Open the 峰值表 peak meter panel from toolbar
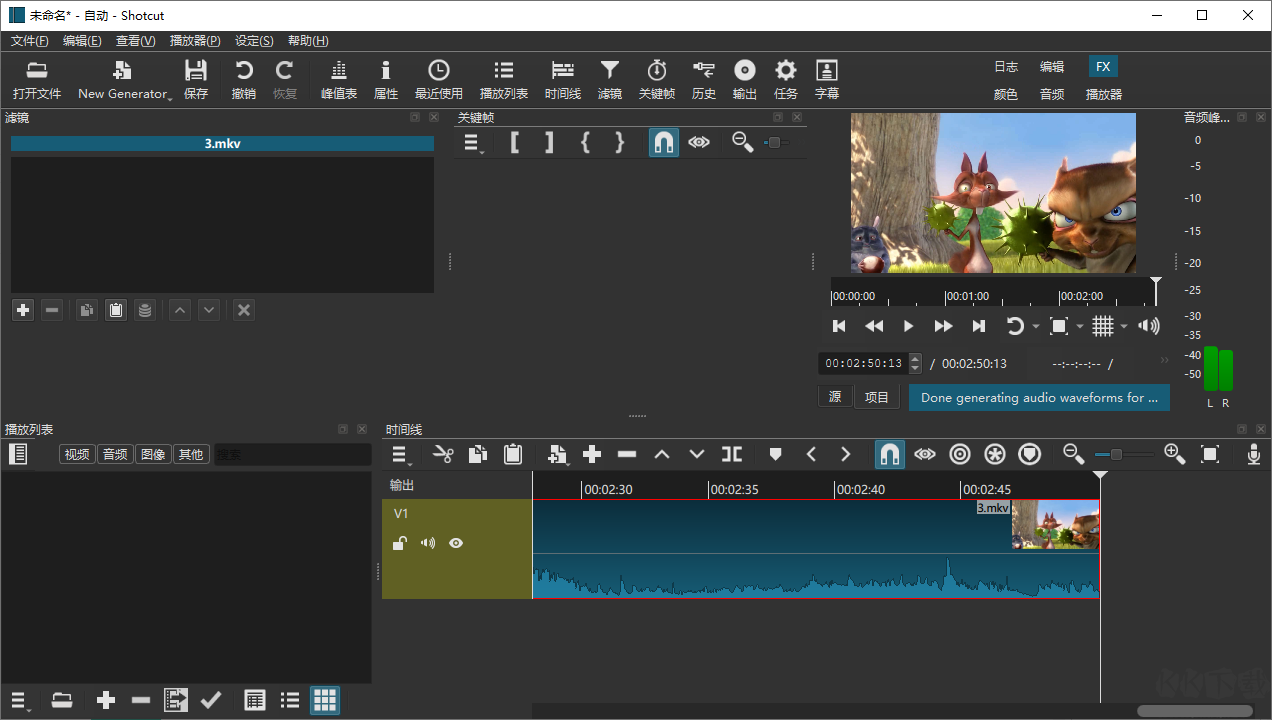Image resolution: width=1272 pixels, height=720 pixels. click(x=339, y=80)
